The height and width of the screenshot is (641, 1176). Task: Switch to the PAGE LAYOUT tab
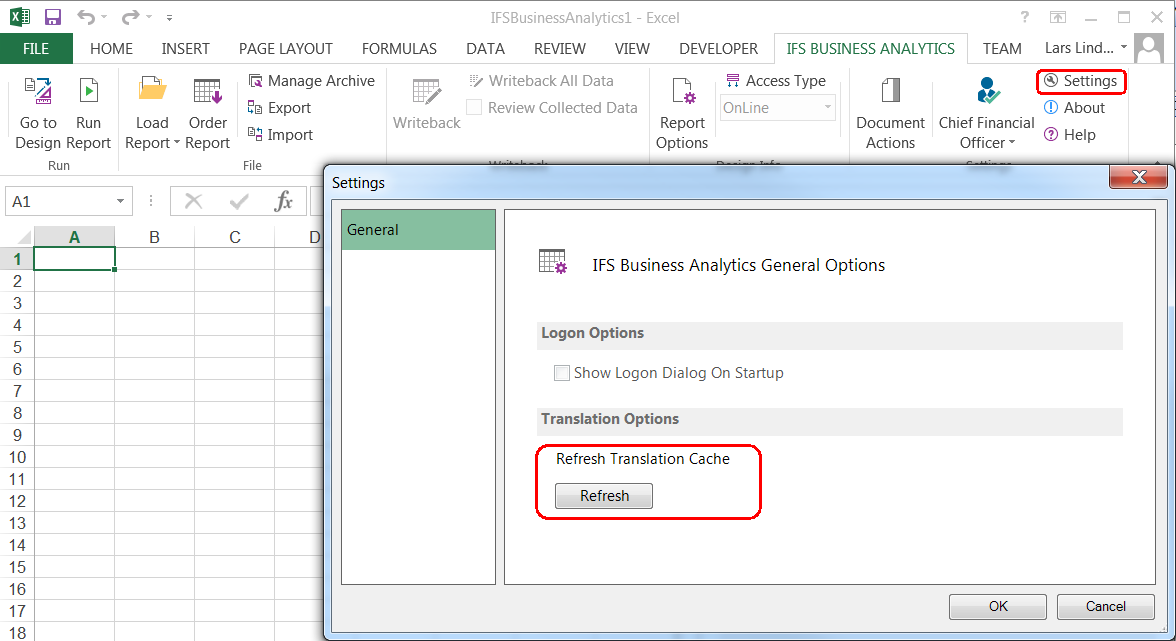pyautogui.click(x=286, y=49)
